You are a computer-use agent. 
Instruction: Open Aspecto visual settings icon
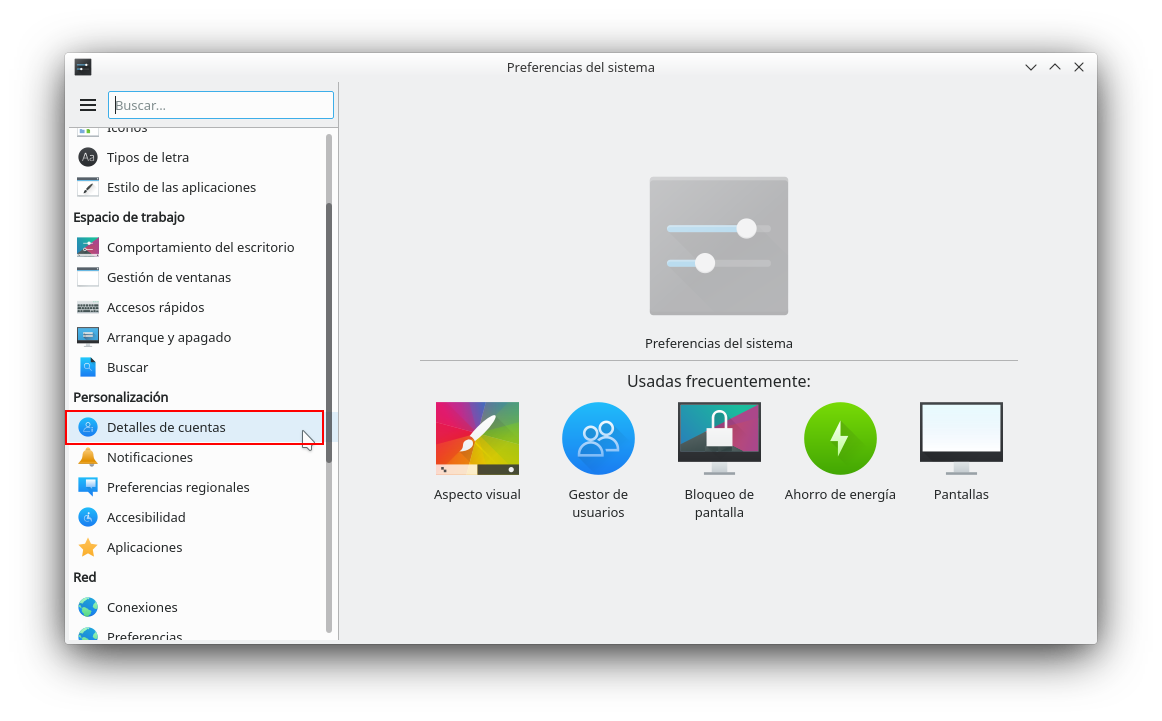(477, 438)
